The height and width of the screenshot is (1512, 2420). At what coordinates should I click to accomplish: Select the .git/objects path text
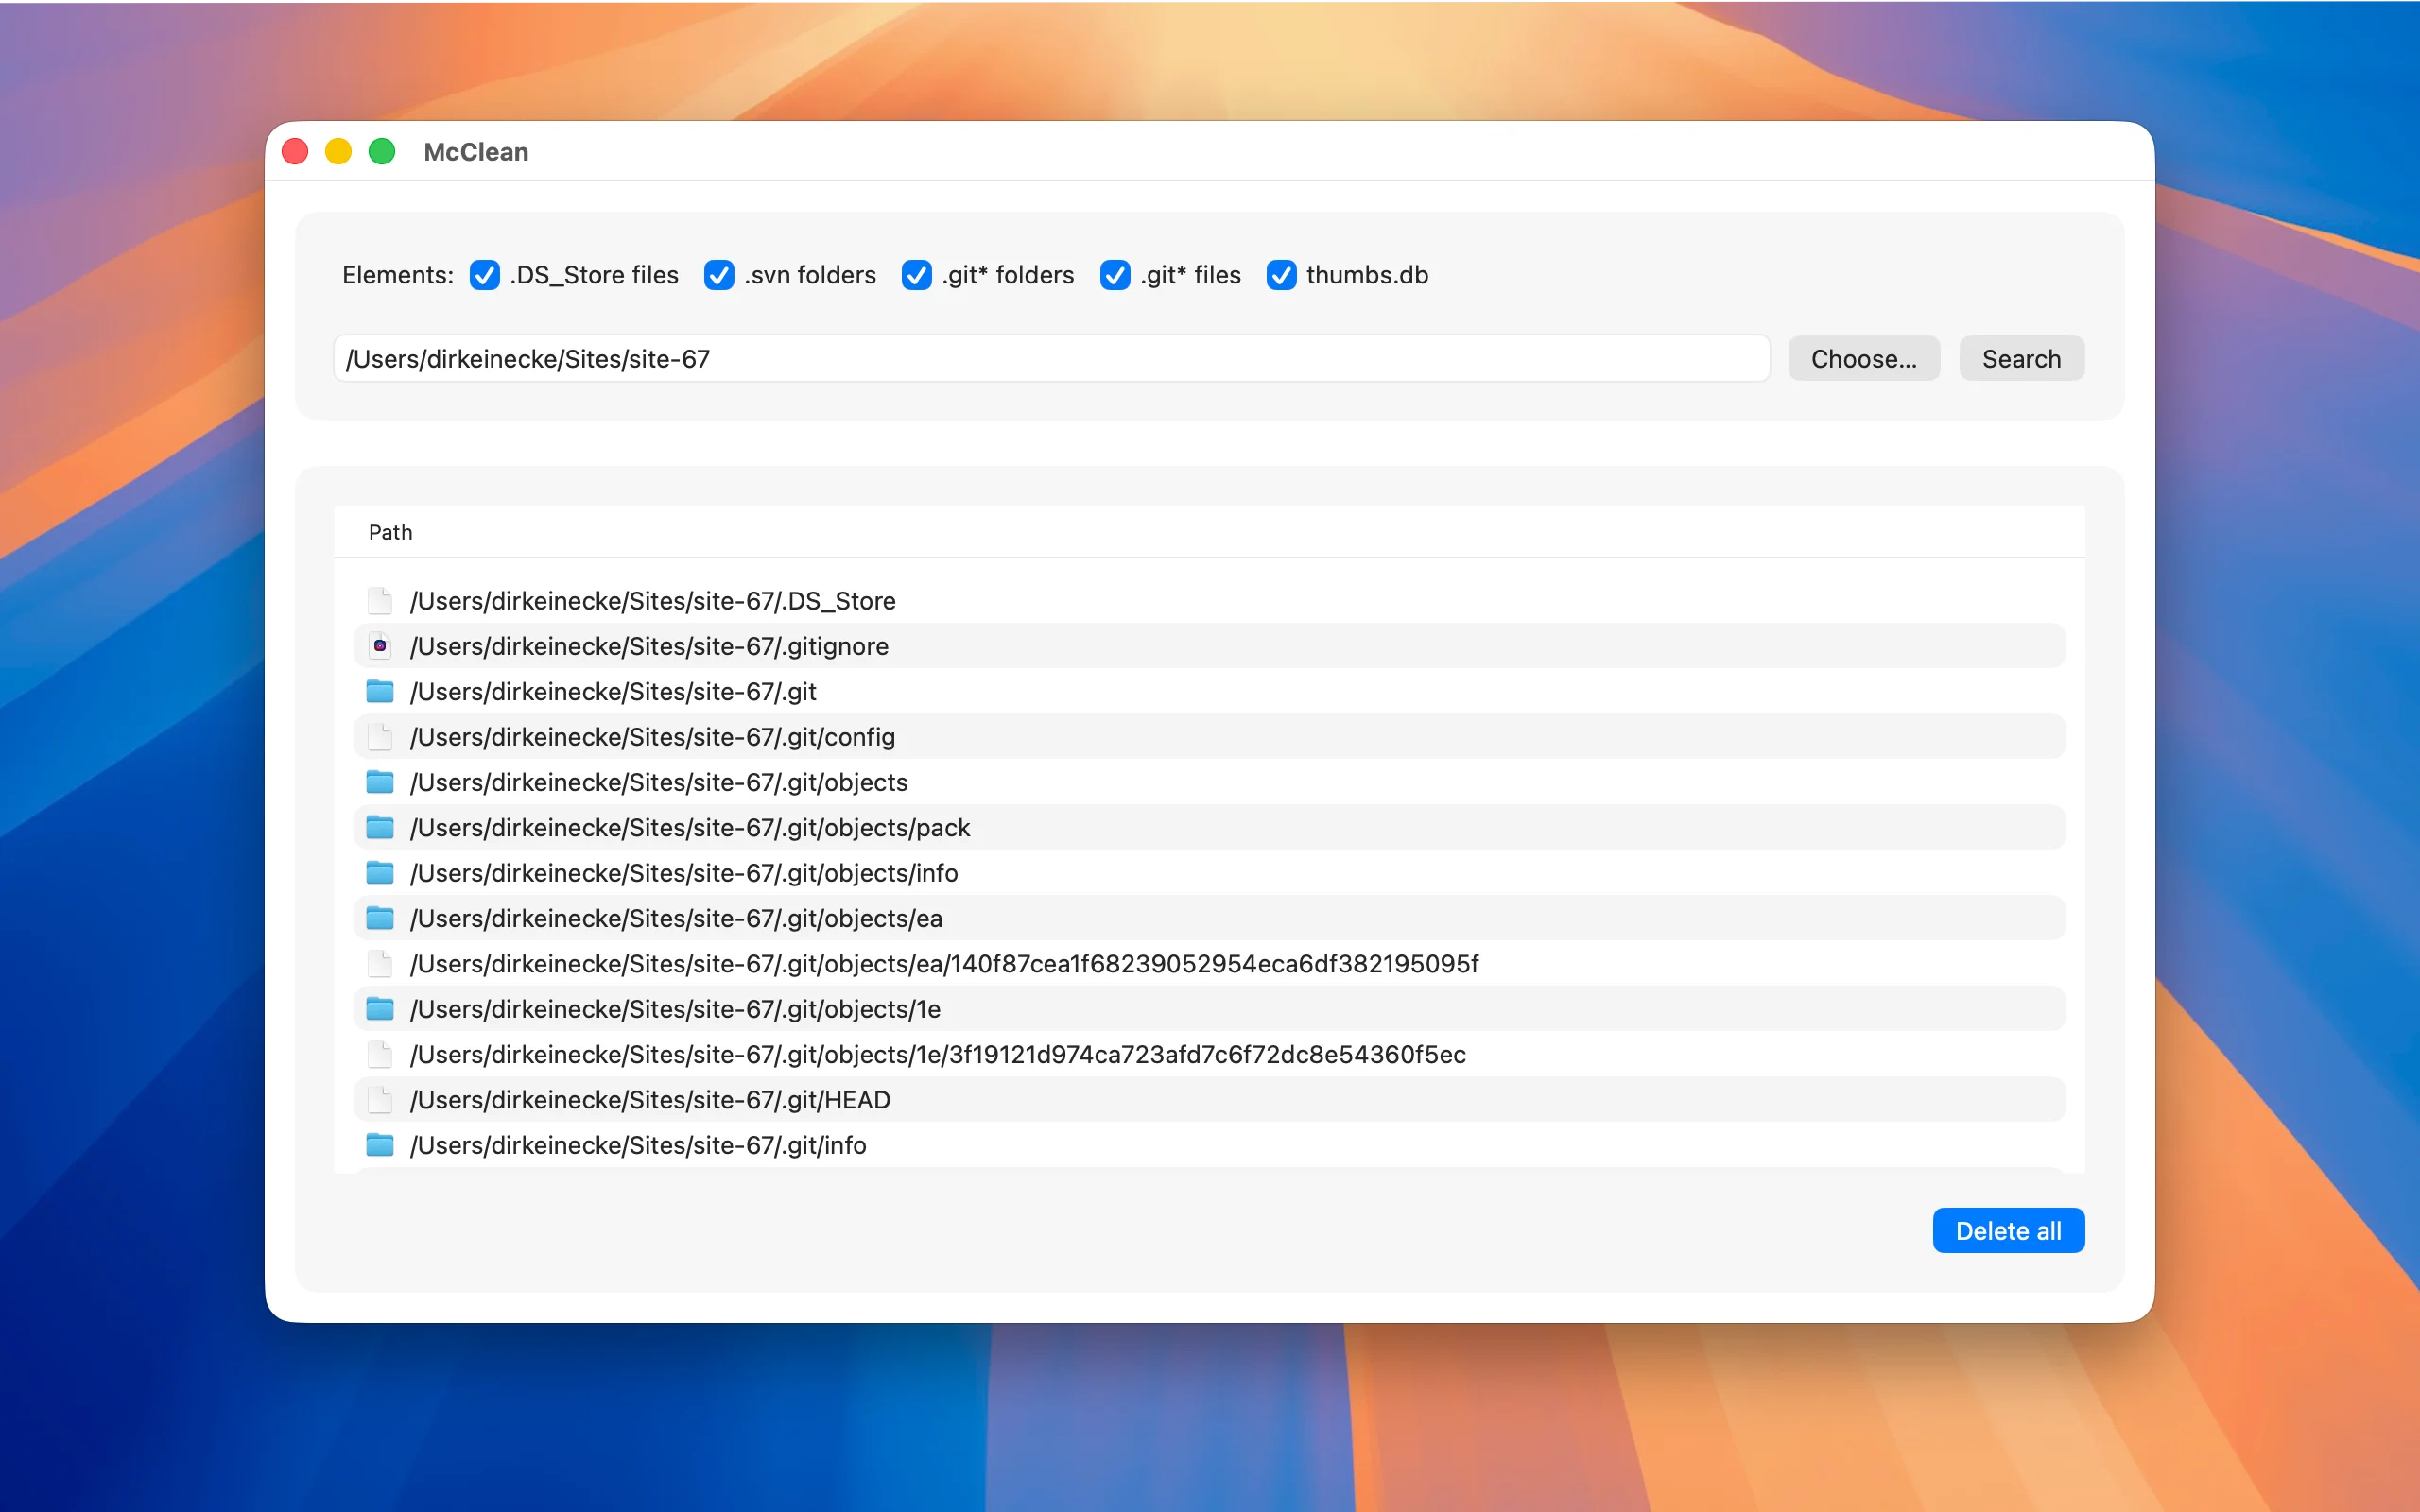click(659, 782)
